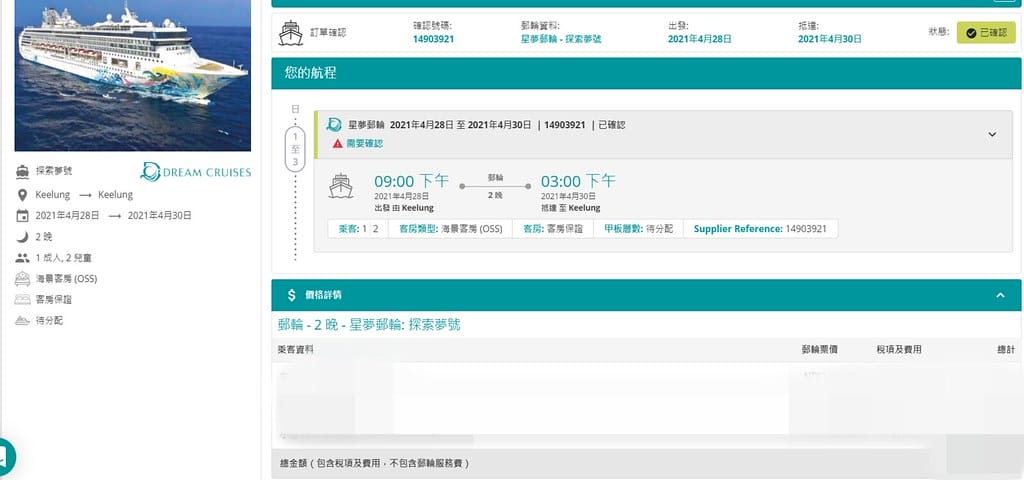Open the 星夢郵輪 - 探索夢號 cruise info link
1024x480 pixels.
pos(561,39)
